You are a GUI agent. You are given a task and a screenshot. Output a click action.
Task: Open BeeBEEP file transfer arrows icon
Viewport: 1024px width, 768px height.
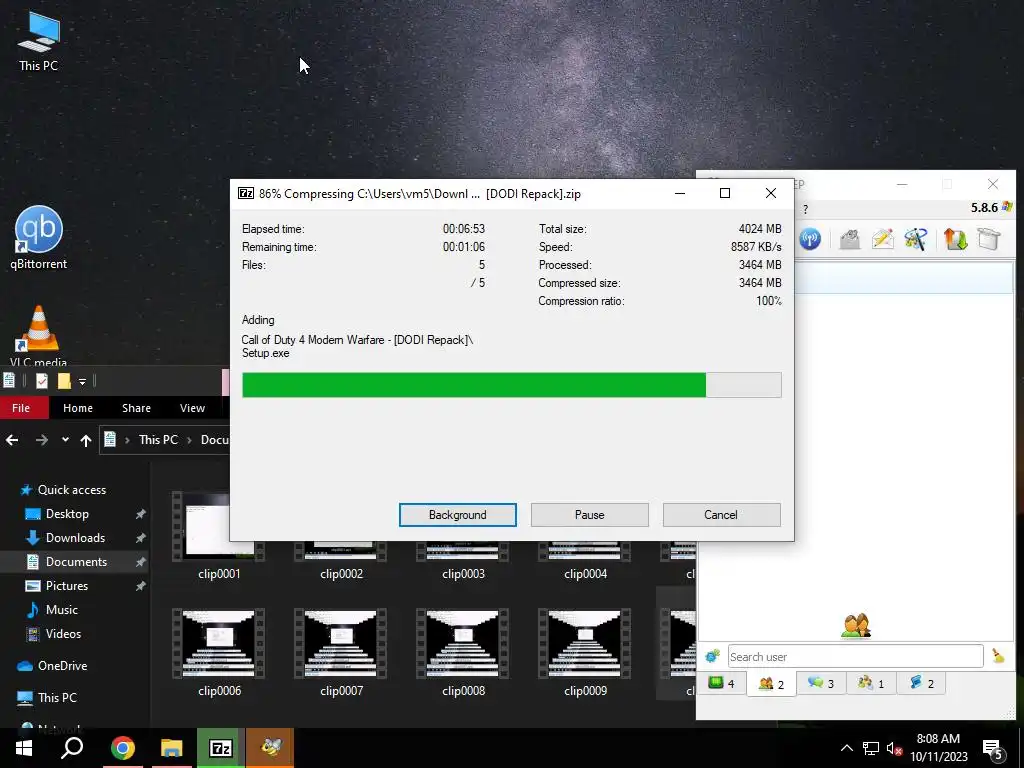(955, 239)
